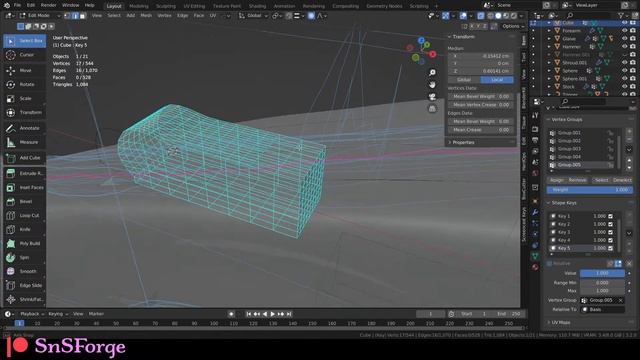Select the Add Cube tool
Viewport: 640px width, 360px height.
tap(24, 158)
